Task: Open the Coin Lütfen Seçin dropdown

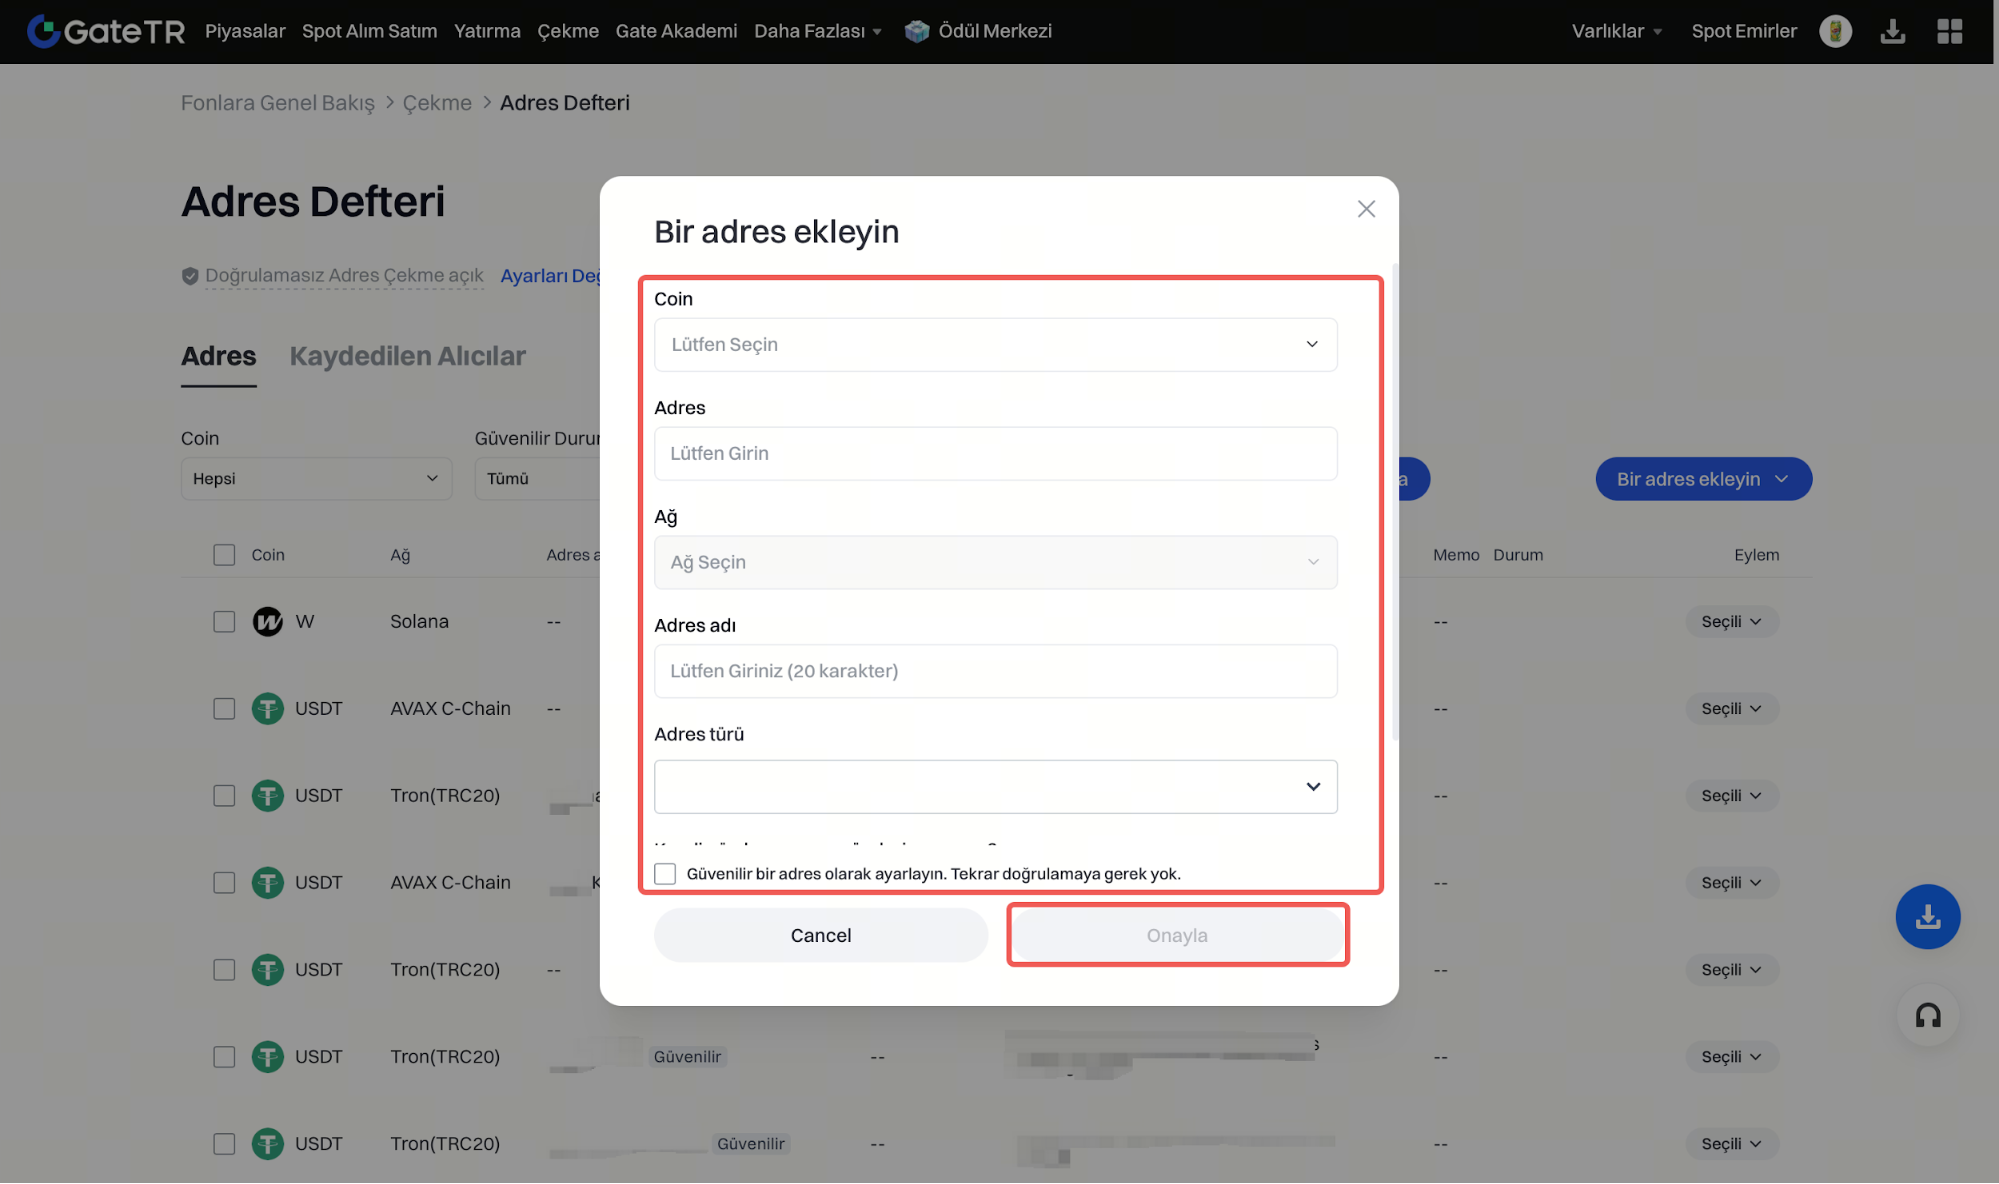Action: click(x=995, y=345)
